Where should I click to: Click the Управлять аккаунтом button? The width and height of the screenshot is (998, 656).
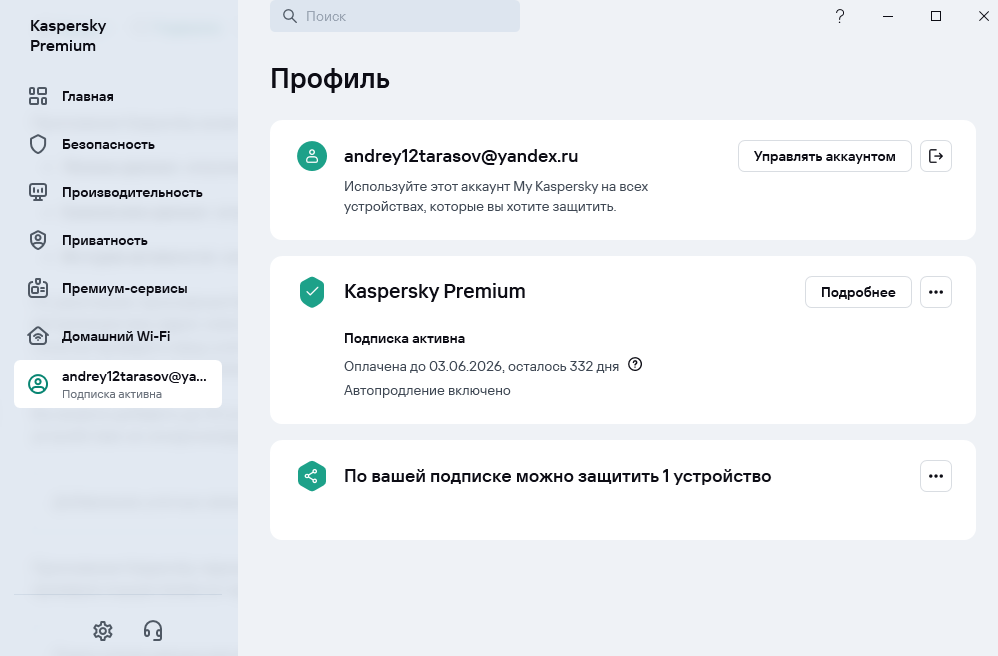pyautogui.click(x=824, y=157)
